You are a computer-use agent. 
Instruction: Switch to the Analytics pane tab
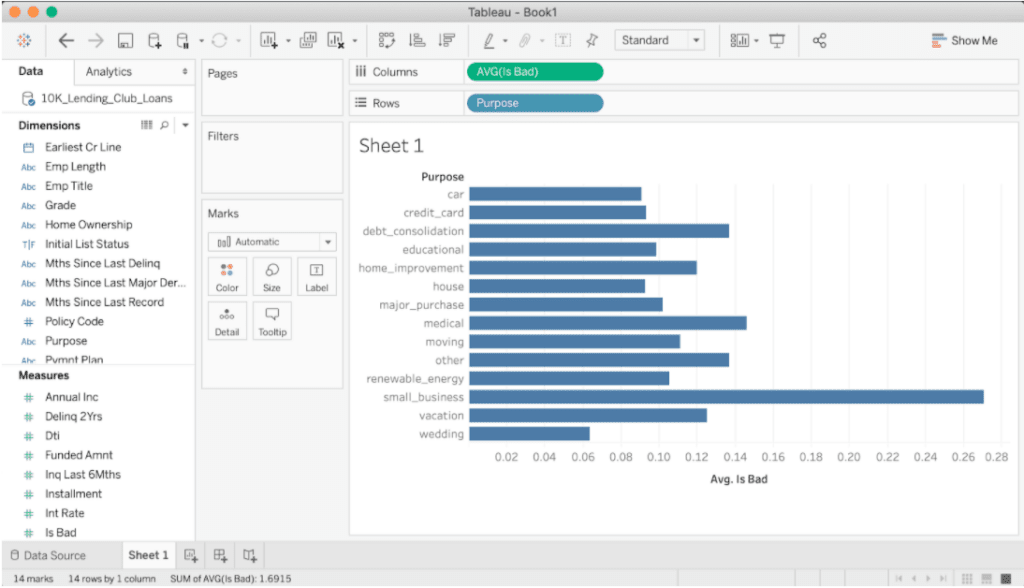108,72
